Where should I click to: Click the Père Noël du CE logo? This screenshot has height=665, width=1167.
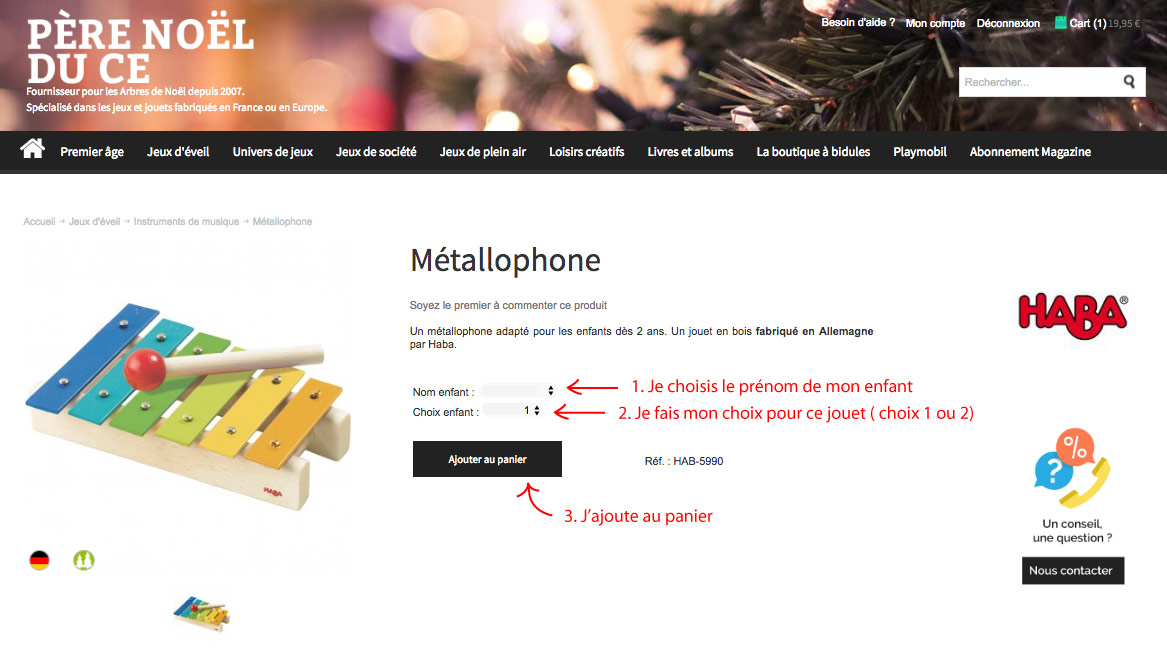tap(141, 51)
